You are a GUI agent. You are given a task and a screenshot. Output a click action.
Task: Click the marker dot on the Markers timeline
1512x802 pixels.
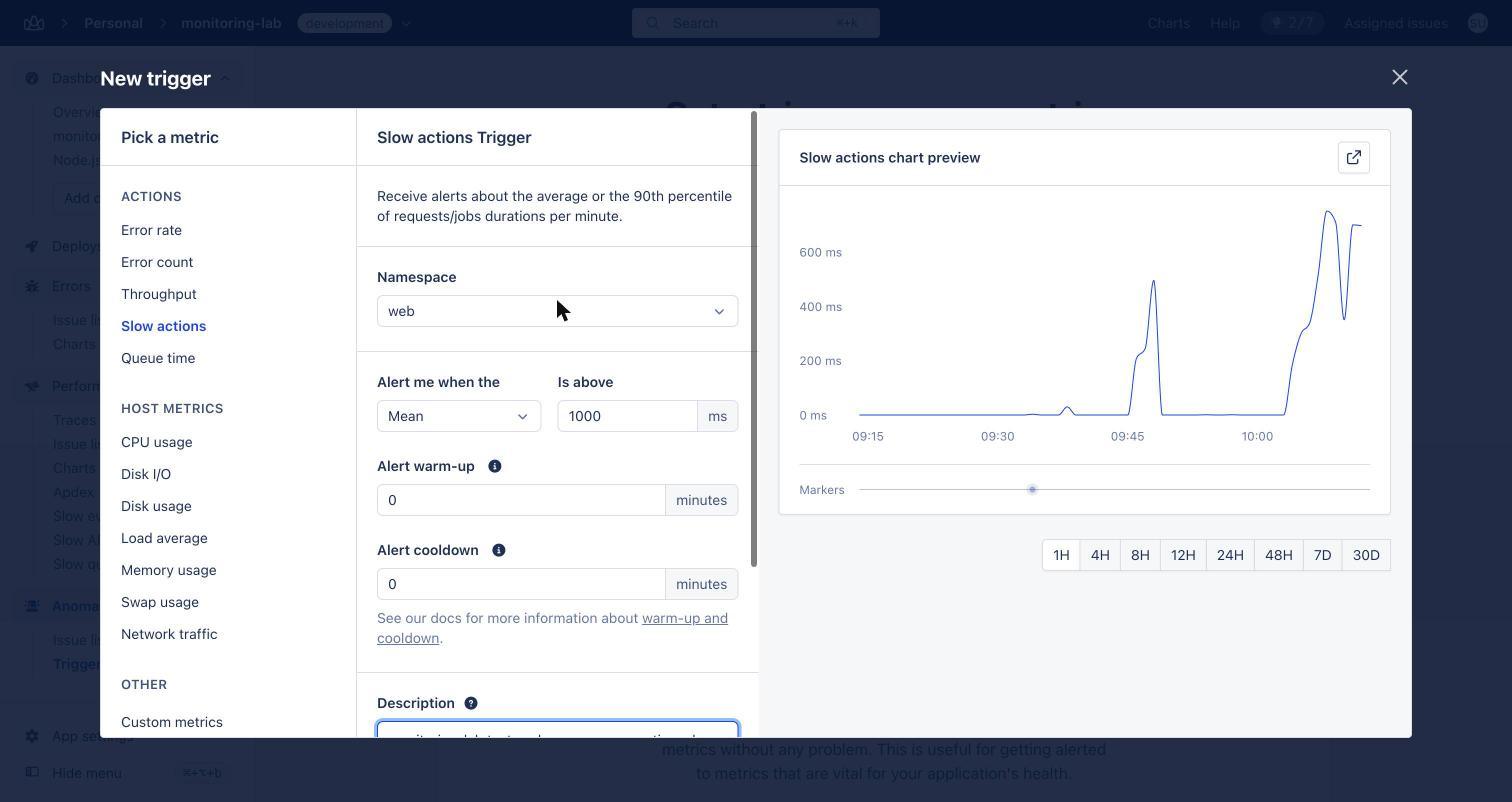1032,489
